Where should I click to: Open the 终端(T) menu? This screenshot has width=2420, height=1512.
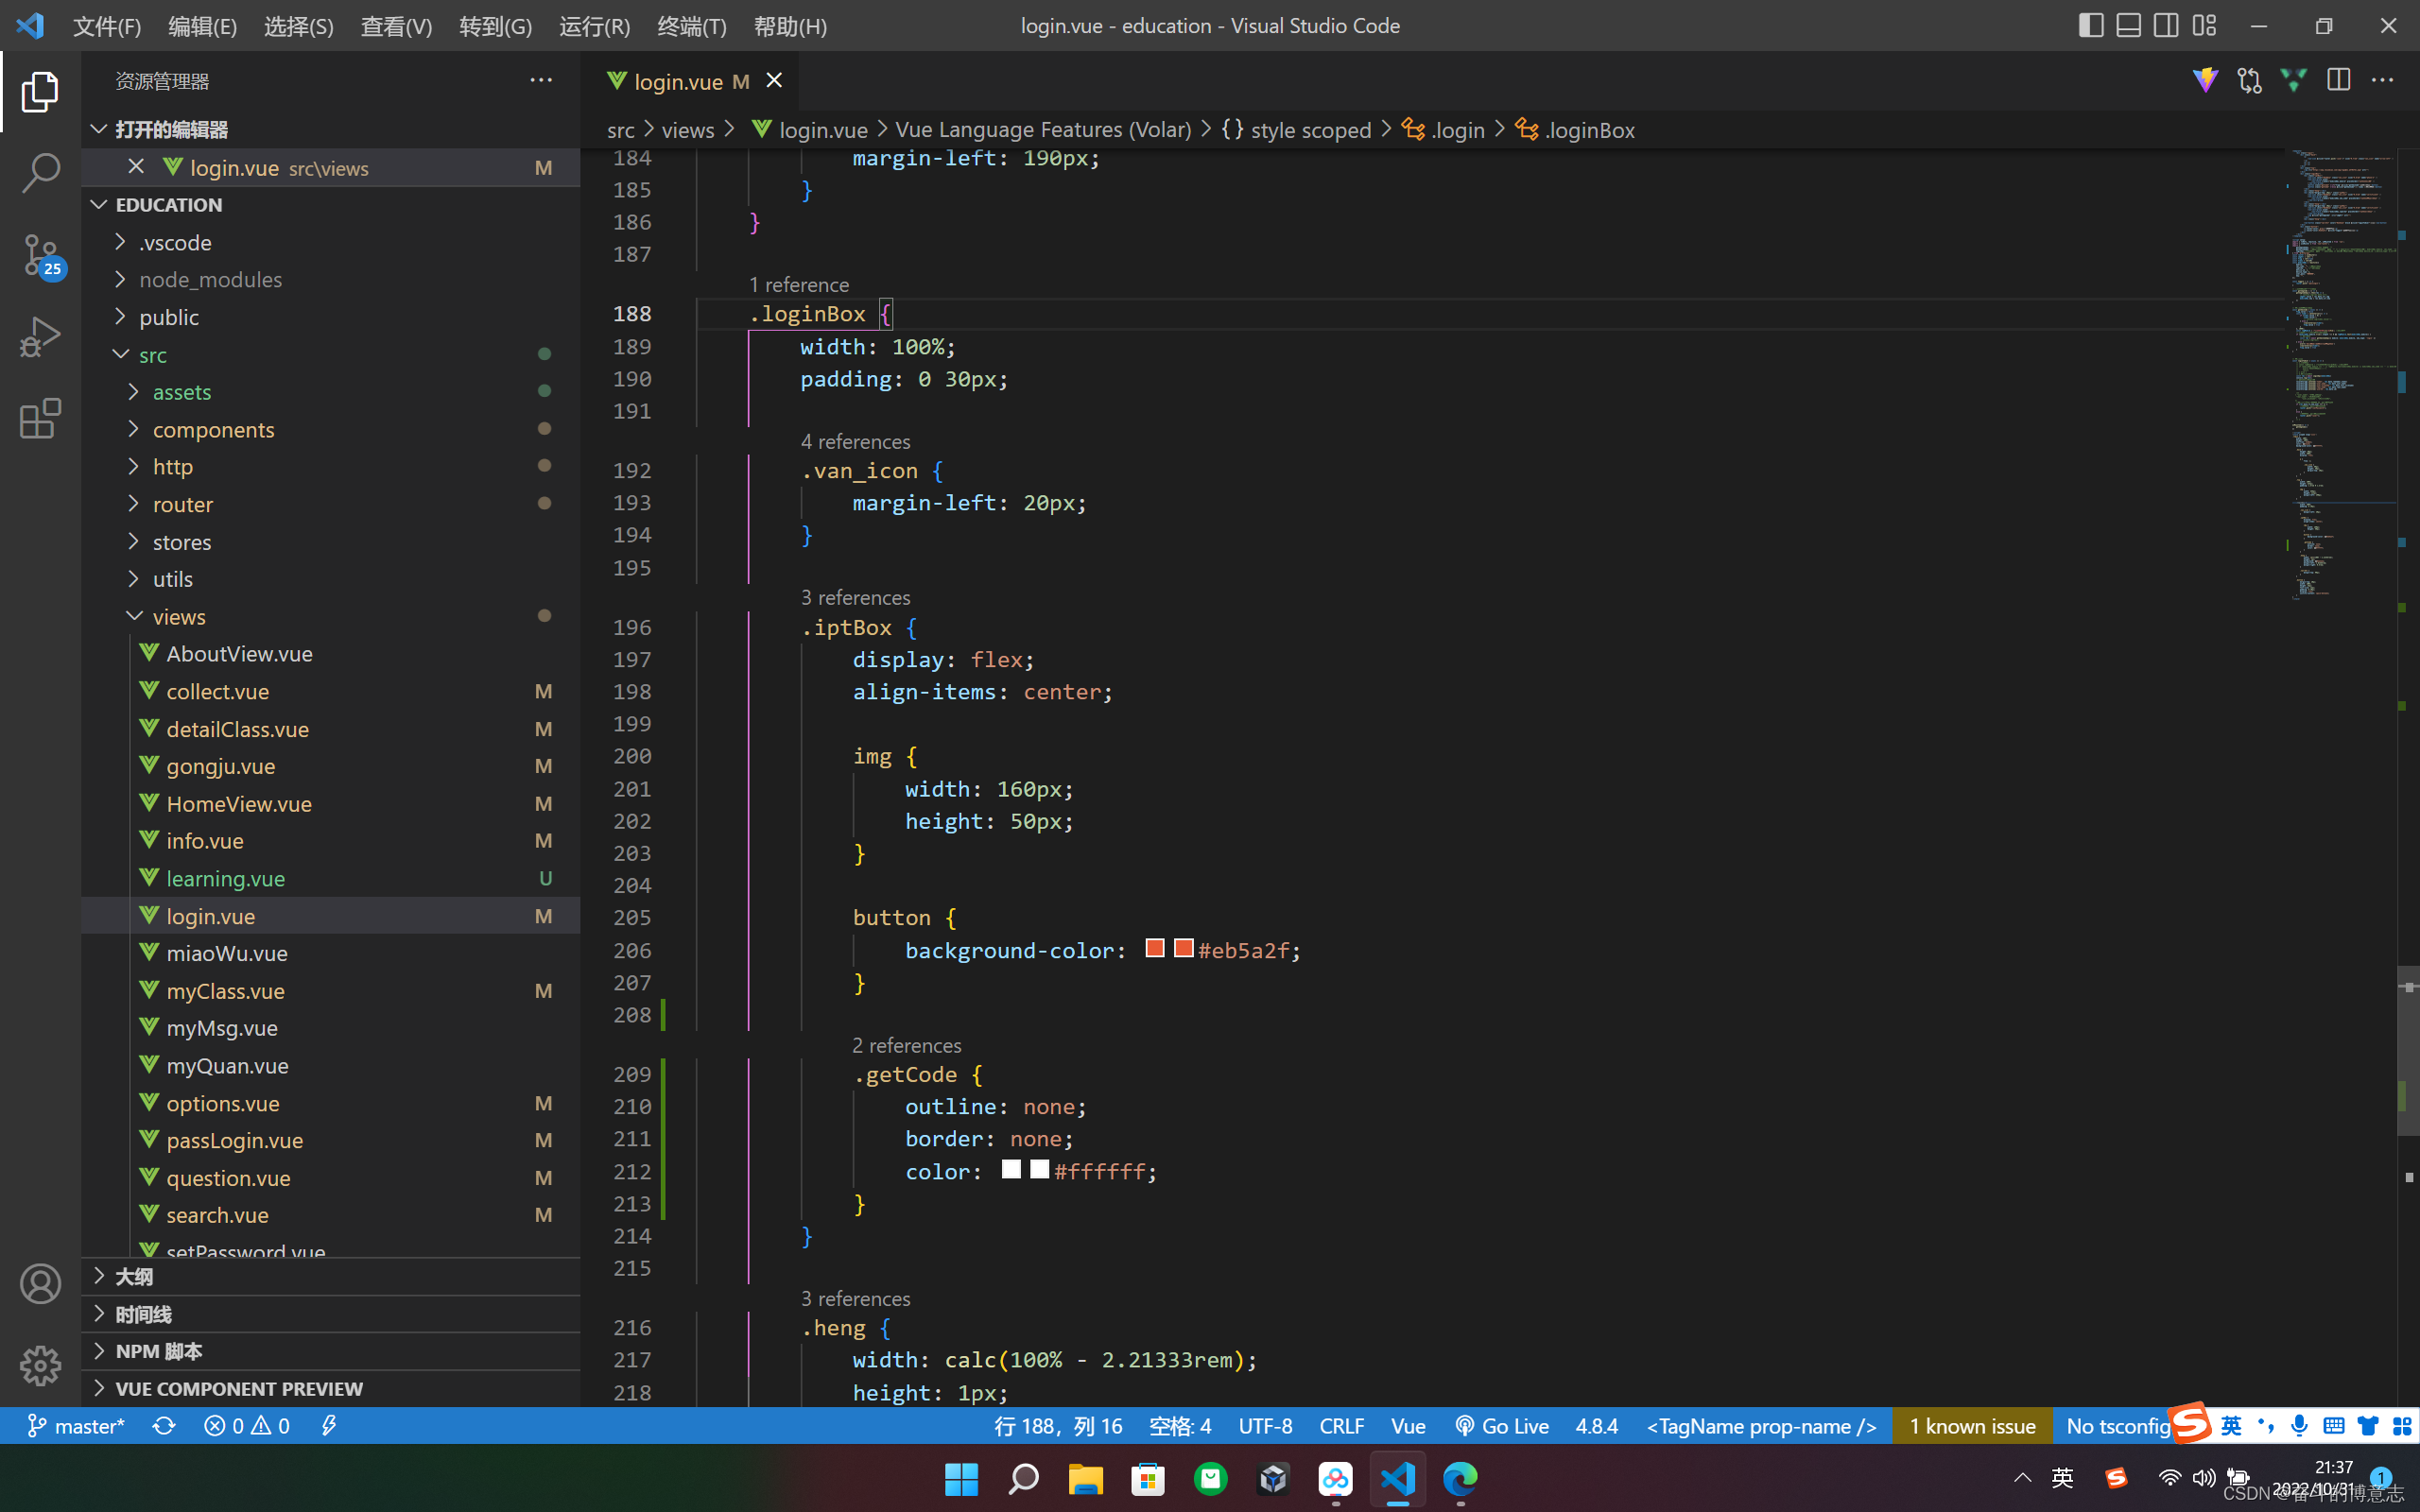pos(691,26)
